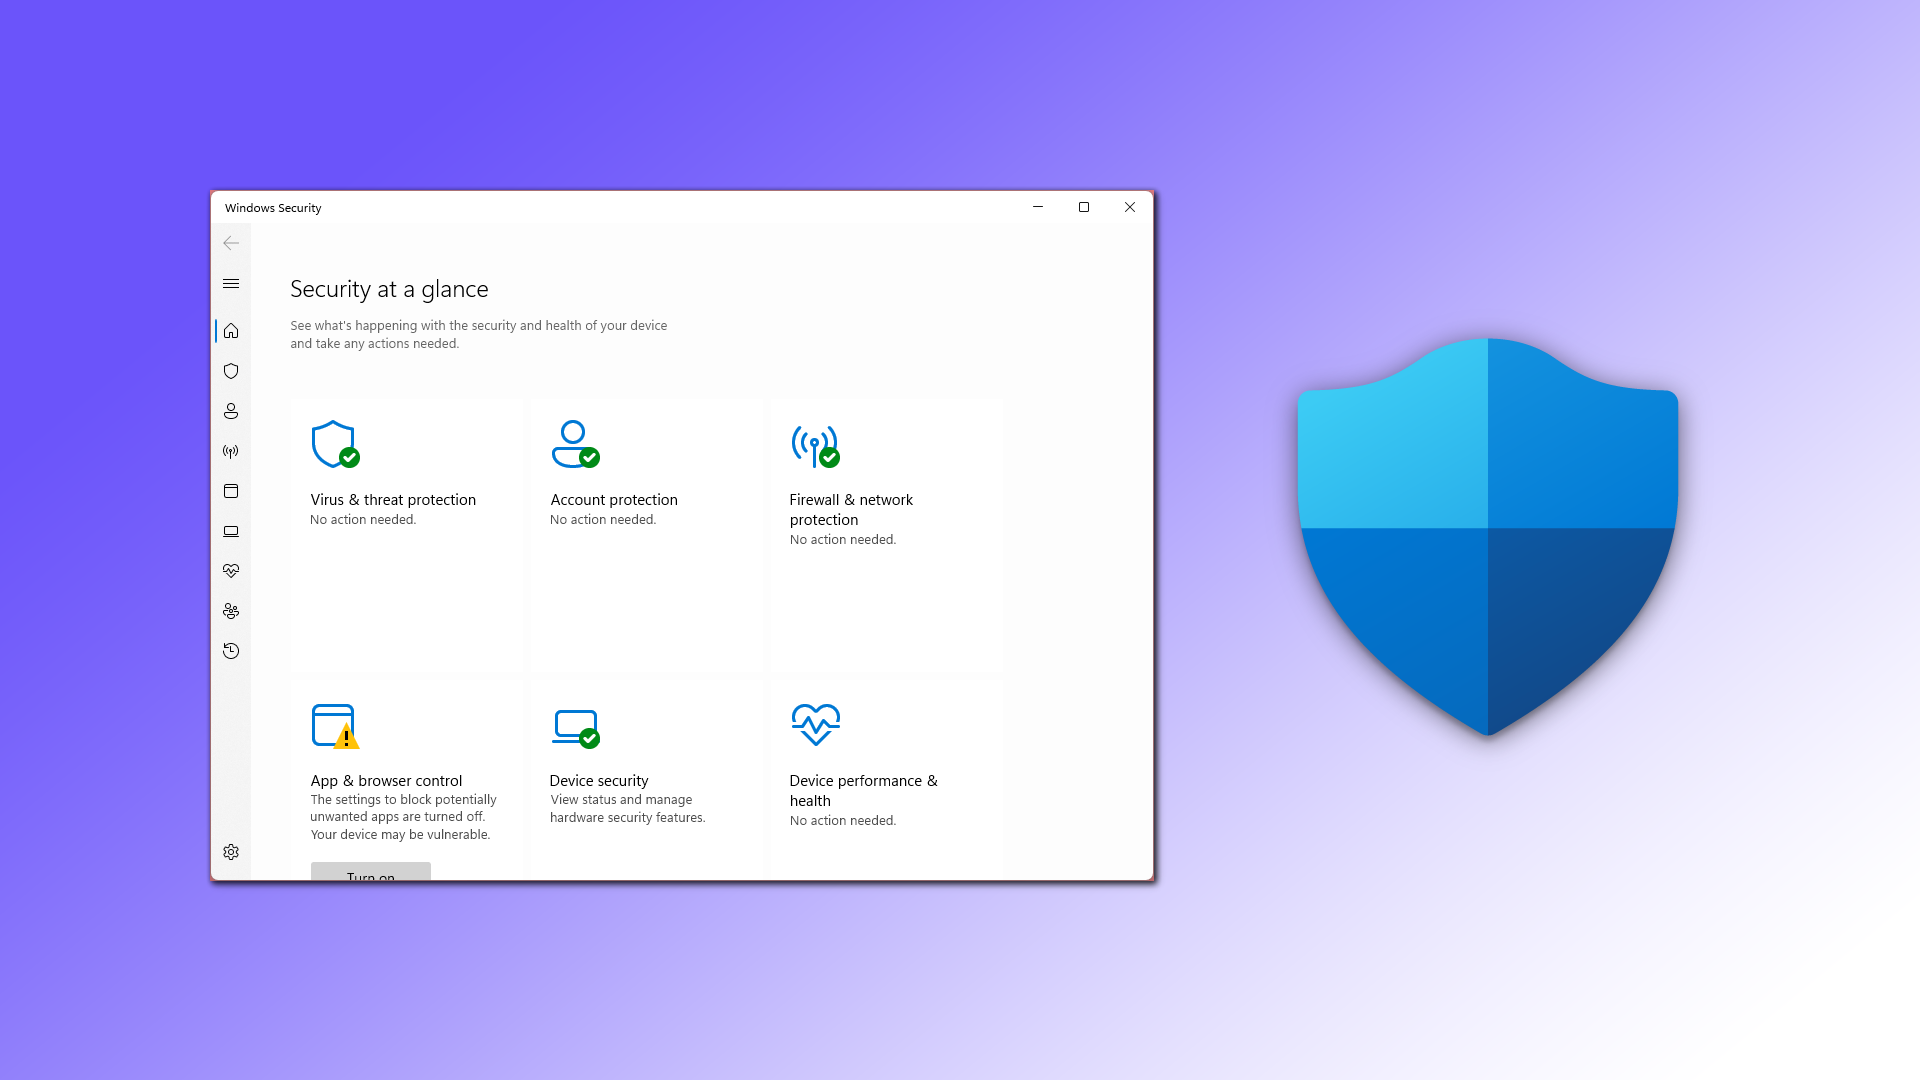Open Device performance heart sidebar icon
Screen dimensions: 1920x1080
231,571
